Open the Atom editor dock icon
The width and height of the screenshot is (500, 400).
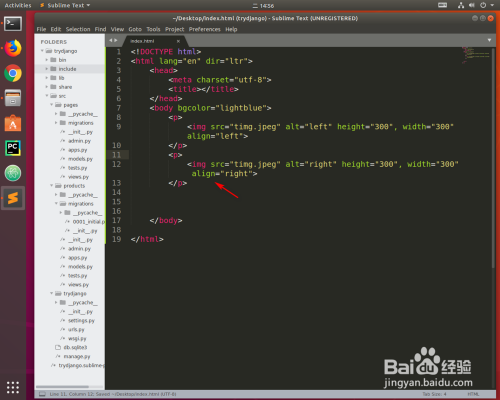coord(13,173)
